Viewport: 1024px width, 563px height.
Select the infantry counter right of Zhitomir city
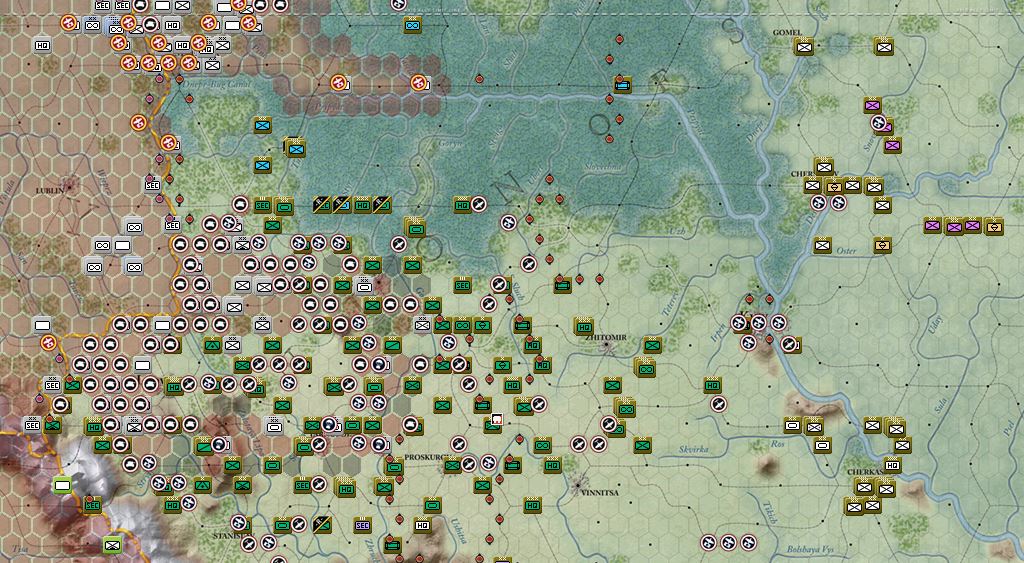pyautogui.click(x=652, y=346)
